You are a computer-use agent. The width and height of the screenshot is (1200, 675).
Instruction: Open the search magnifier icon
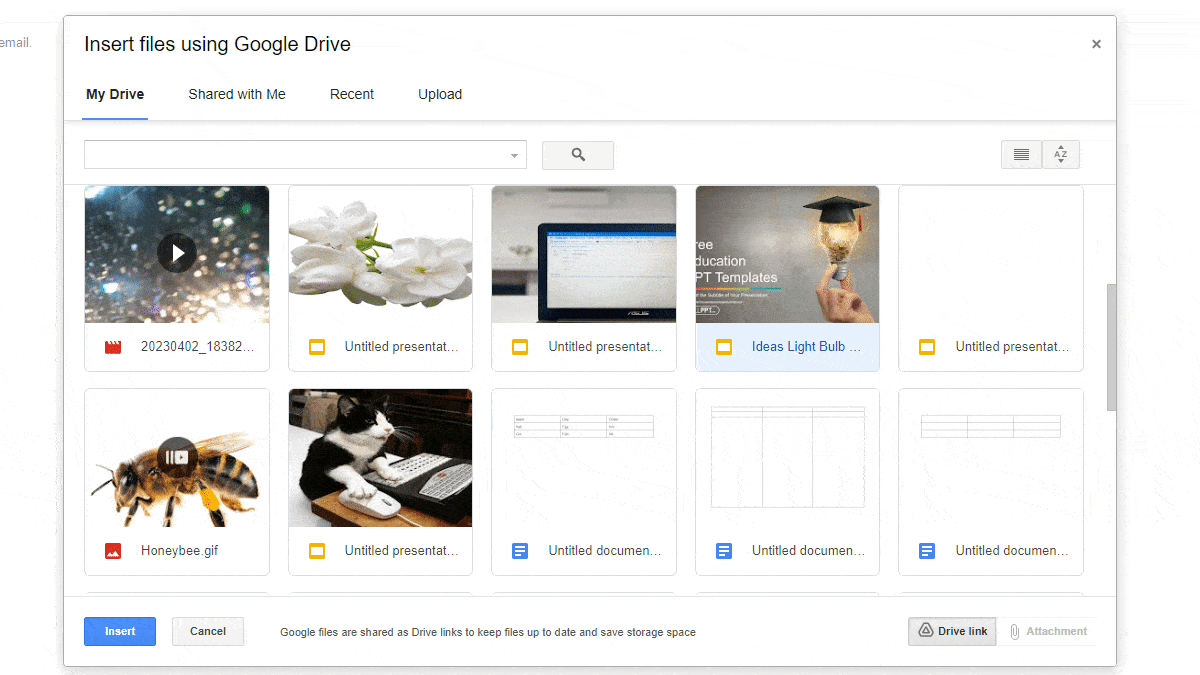[x=577, y=155]
